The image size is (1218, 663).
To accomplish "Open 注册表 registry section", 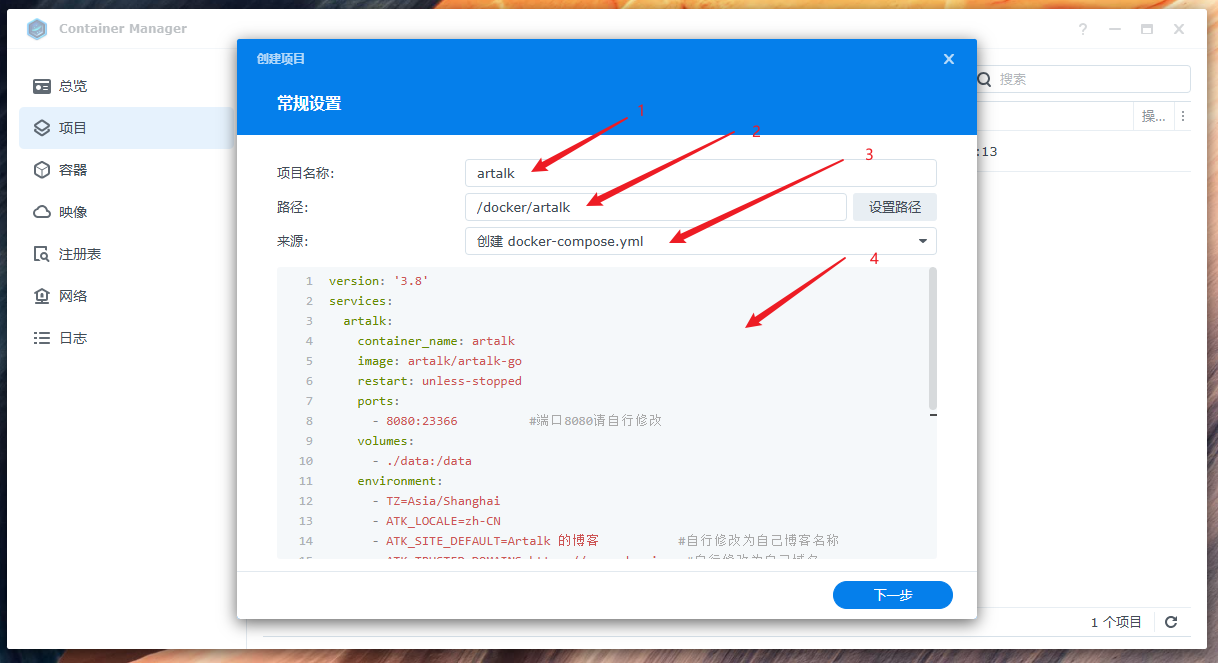I will [126, 254].
